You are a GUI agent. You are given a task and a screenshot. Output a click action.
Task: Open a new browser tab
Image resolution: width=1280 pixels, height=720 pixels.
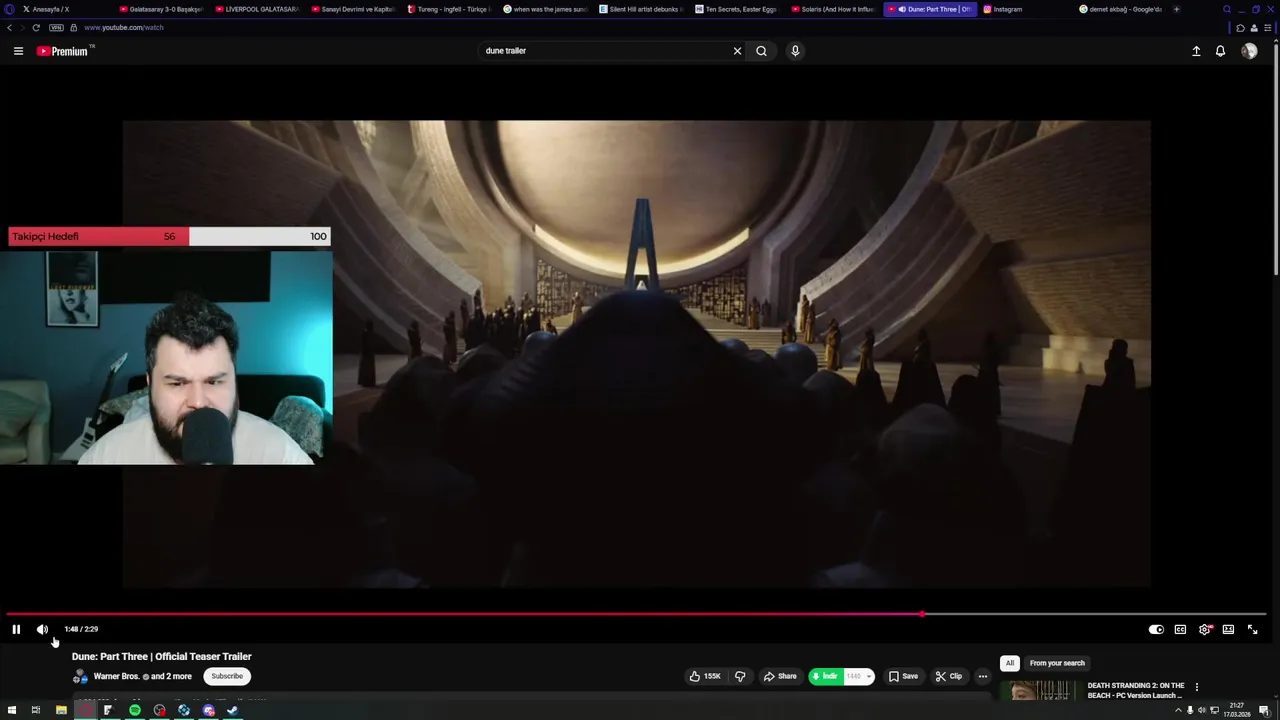point(1176,9)
